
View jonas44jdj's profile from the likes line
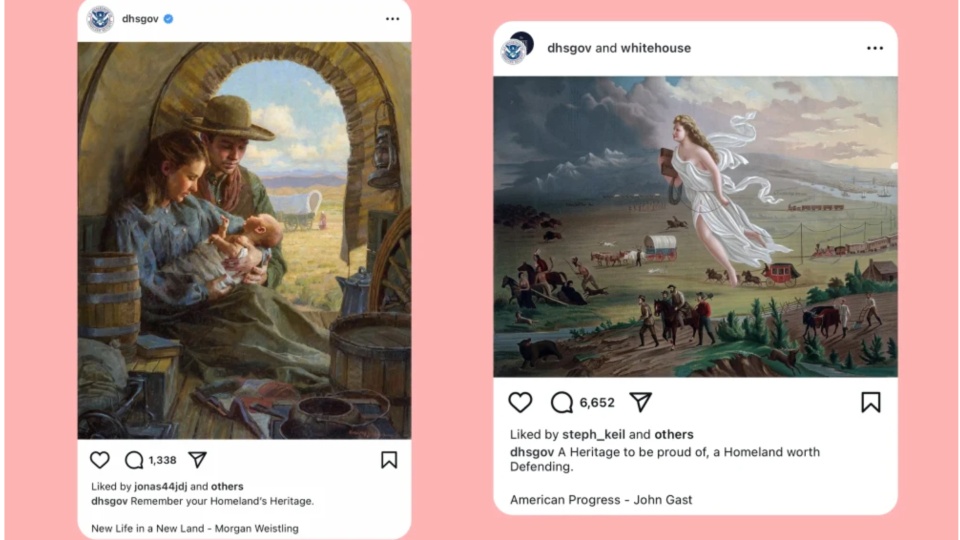(160, 486)
